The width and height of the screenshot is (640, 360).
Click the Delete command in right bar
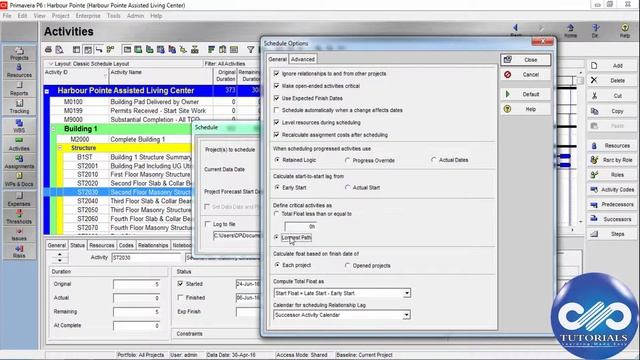(x=612, y=80)
